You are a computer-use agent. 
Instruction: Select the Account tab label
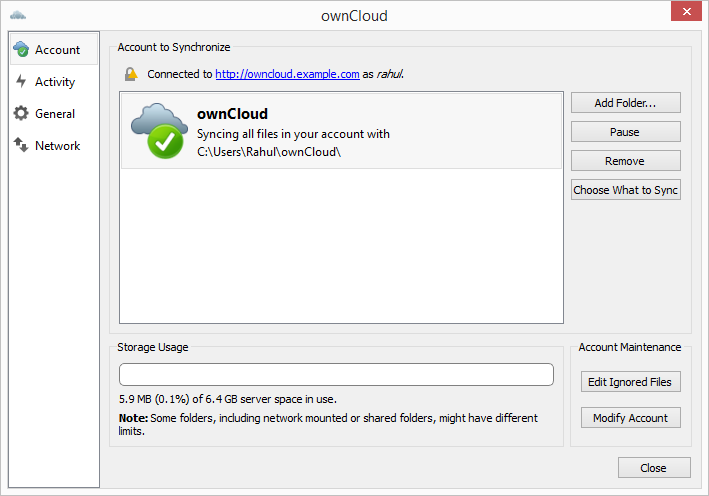click(57, 50)
